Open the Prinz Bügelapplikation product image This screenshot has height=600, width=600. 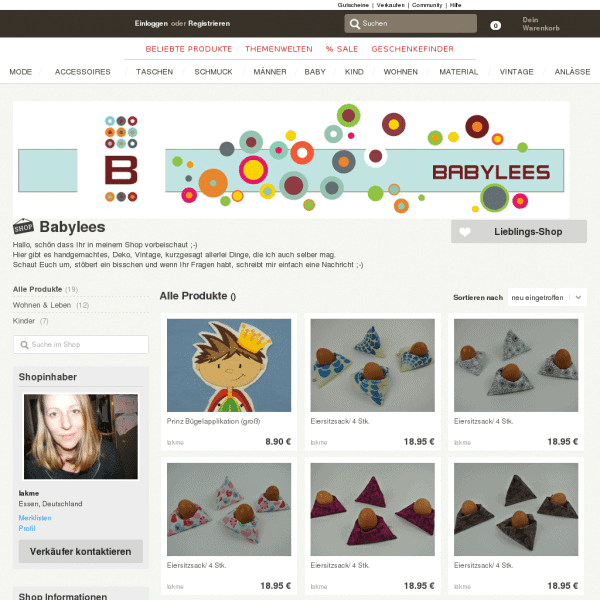click(229, 365)
